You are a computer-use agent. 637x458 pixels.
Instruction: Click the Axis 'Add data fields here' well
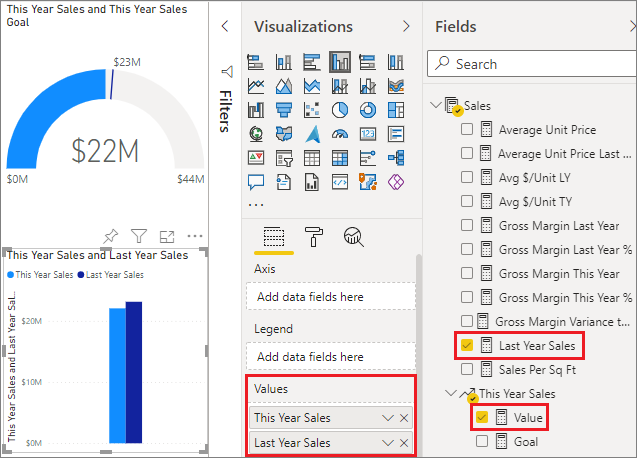point(331,297)
